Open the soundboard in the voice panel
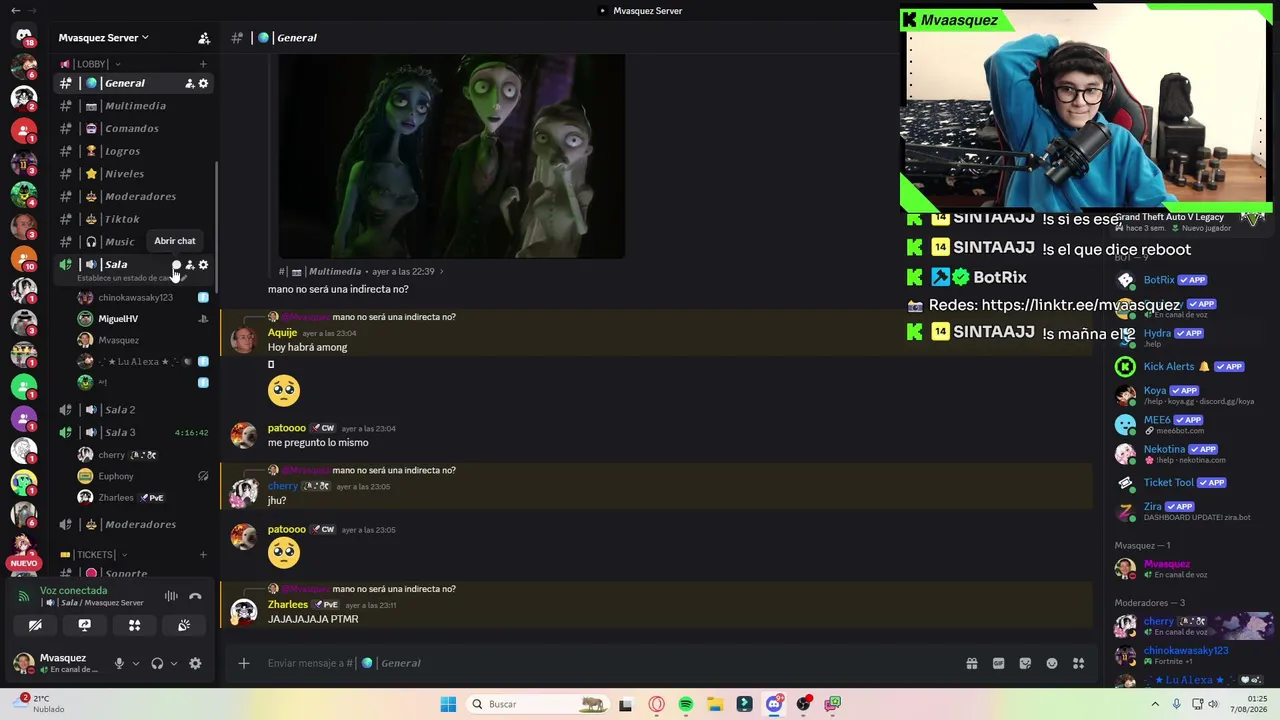Viewport: 1280px width, 720px height. point(184,626)
